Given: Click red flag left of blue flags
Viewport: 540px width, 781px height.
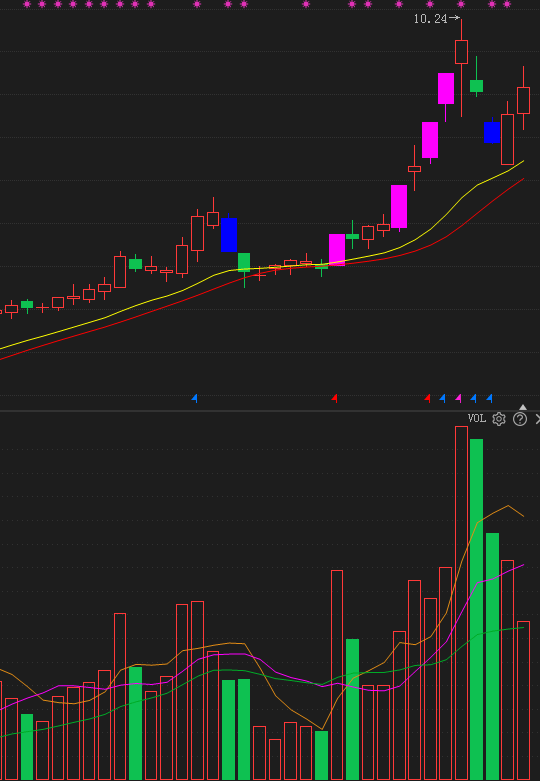Looking at the screenshot, I should 427,398.
